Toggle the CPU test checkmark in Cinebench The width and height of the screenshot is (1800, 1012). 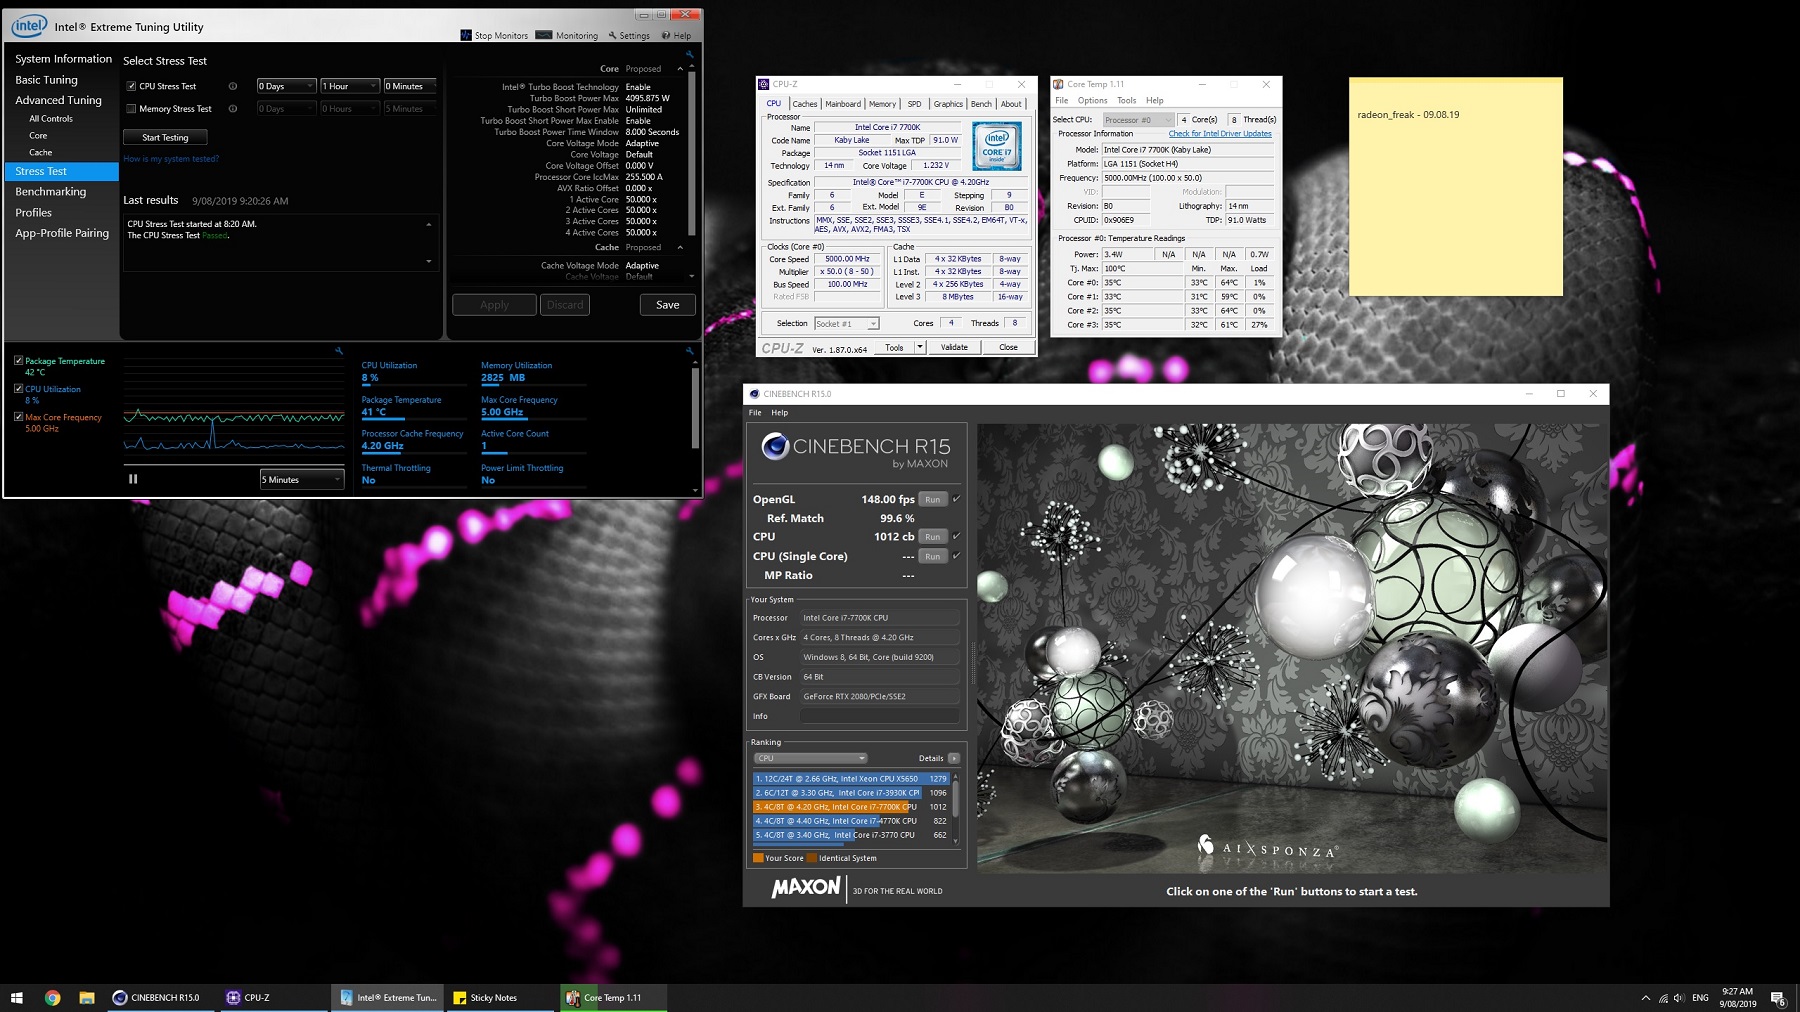[956, 536]
